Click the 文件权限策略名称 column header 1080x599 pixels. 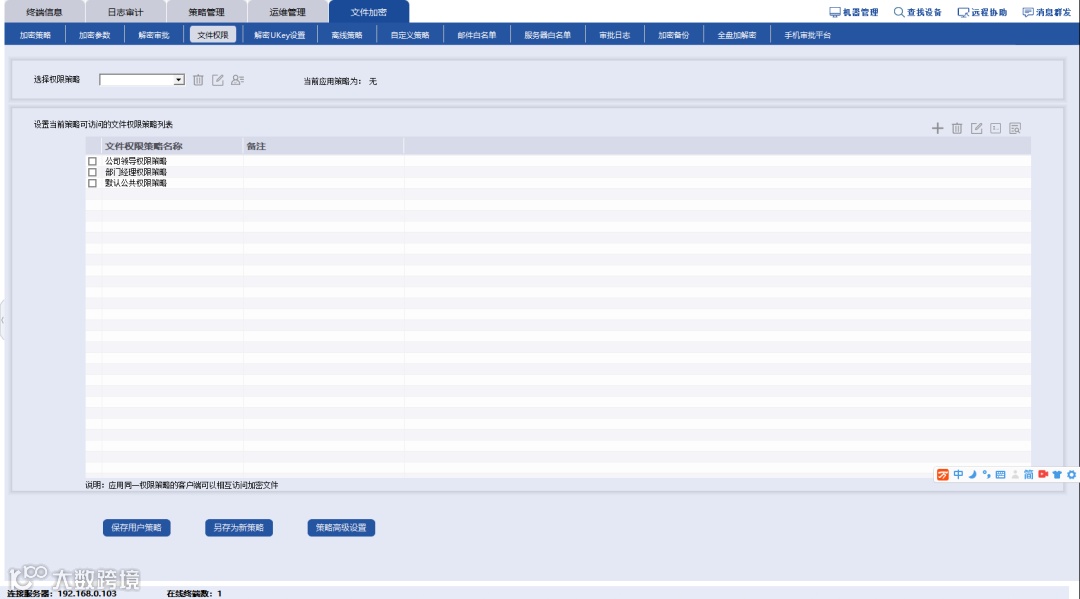[x=172, y=146]
